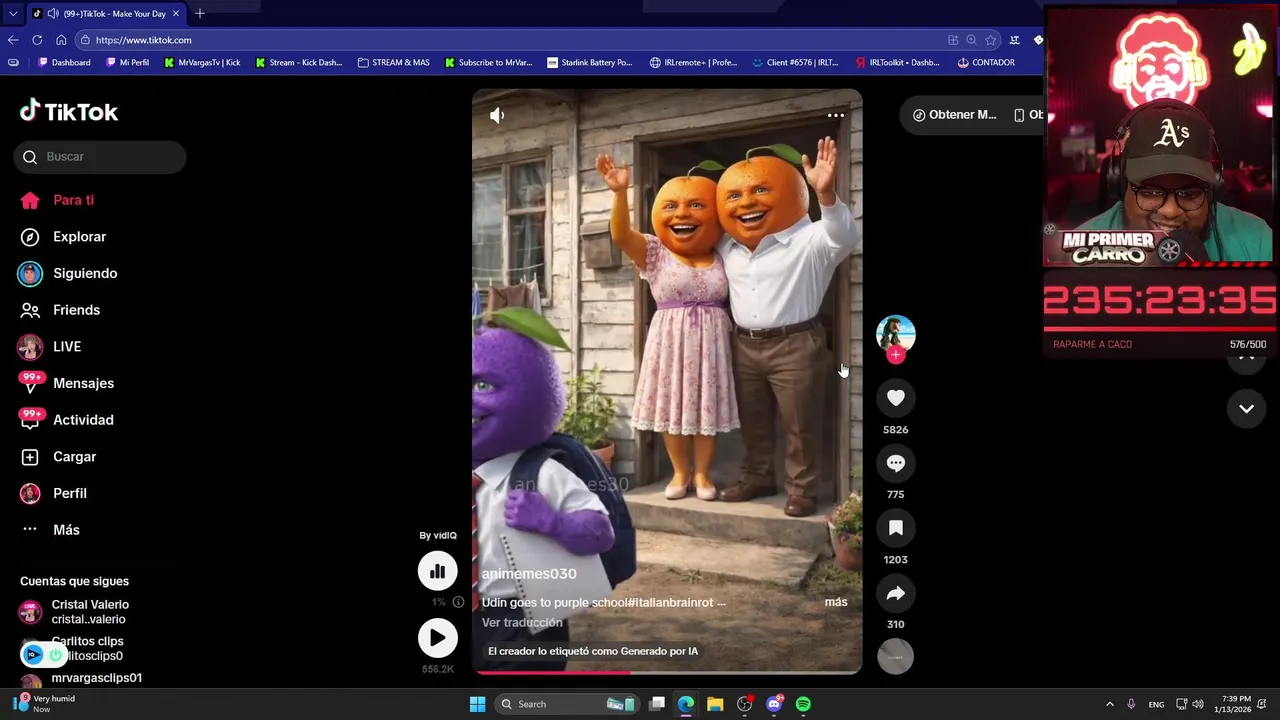Click the vidIQ round play button
Image resolution: width=1280 pixels, height=720 pixels.
437,638
